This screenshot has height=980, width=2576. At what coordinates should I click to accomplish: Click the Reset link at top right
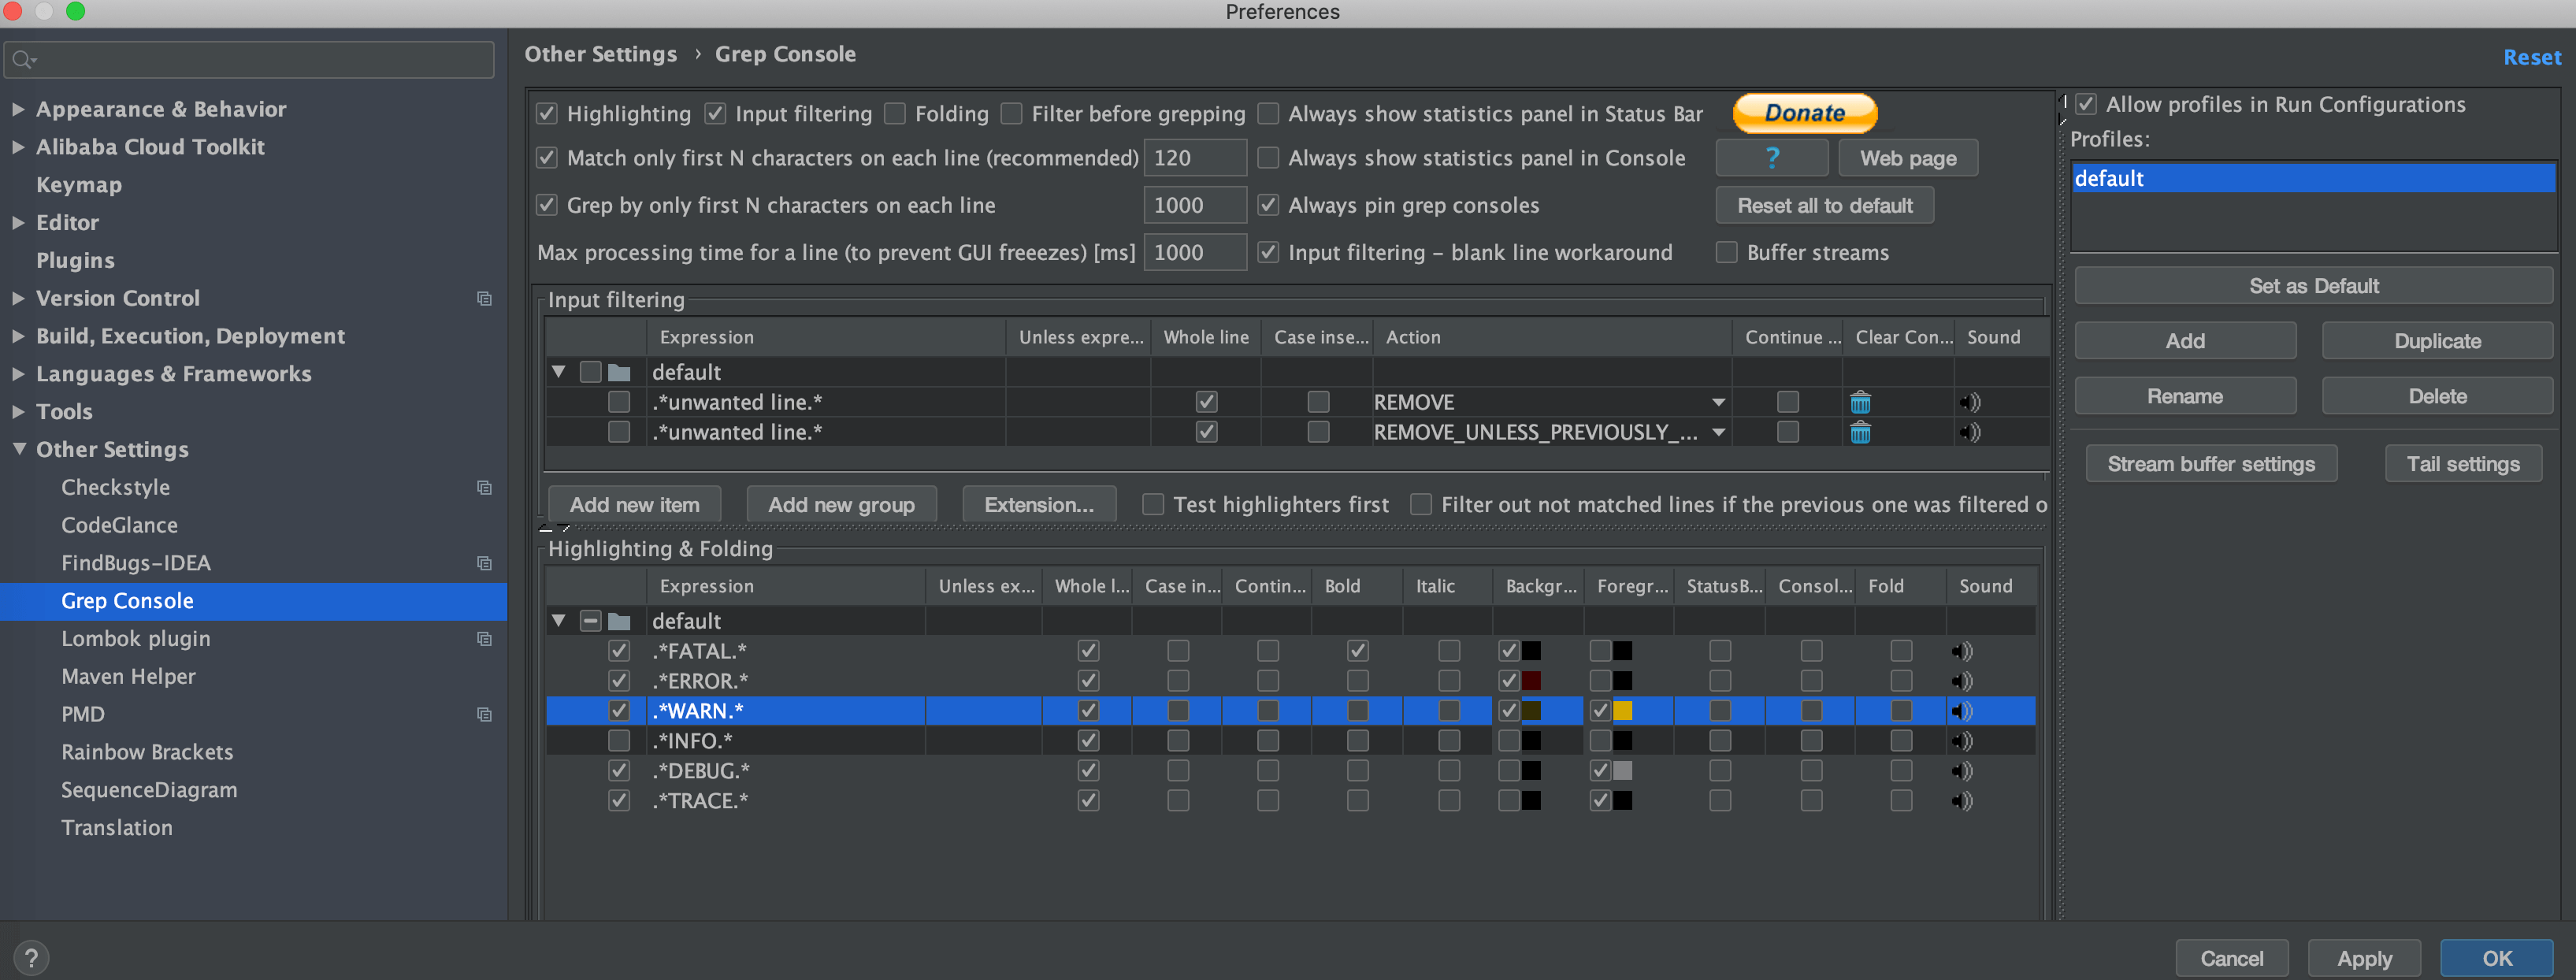tap(2531, 57)
